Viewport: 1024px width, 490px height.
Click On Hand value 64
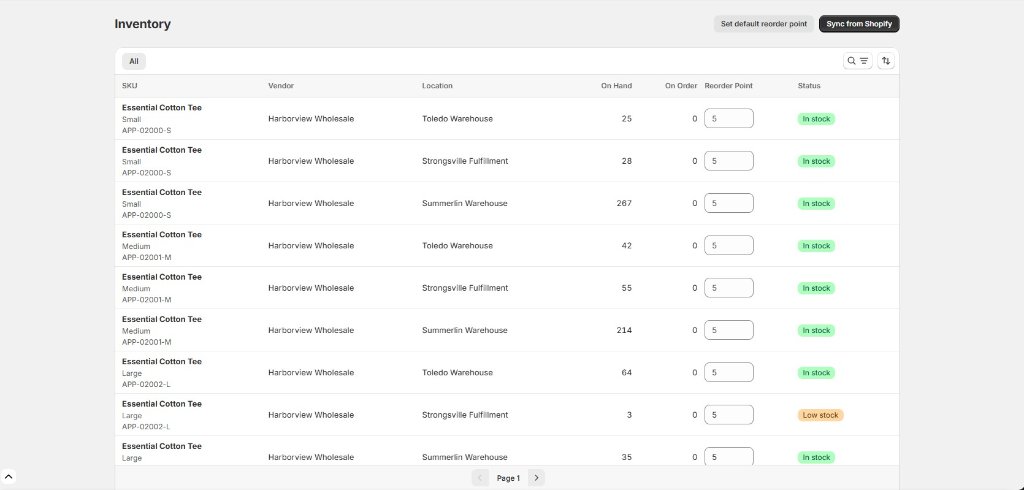[x=626, y=372]
